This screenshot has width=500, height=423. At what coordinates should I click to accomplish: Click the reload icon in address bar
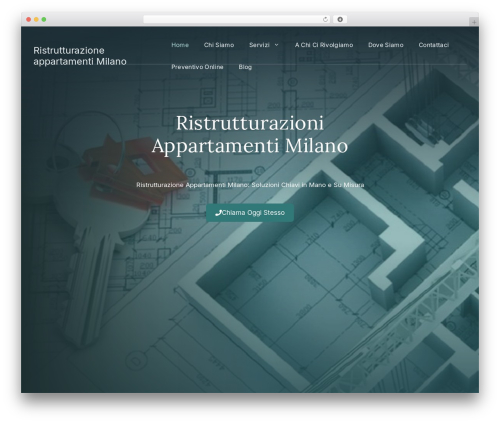325,20
